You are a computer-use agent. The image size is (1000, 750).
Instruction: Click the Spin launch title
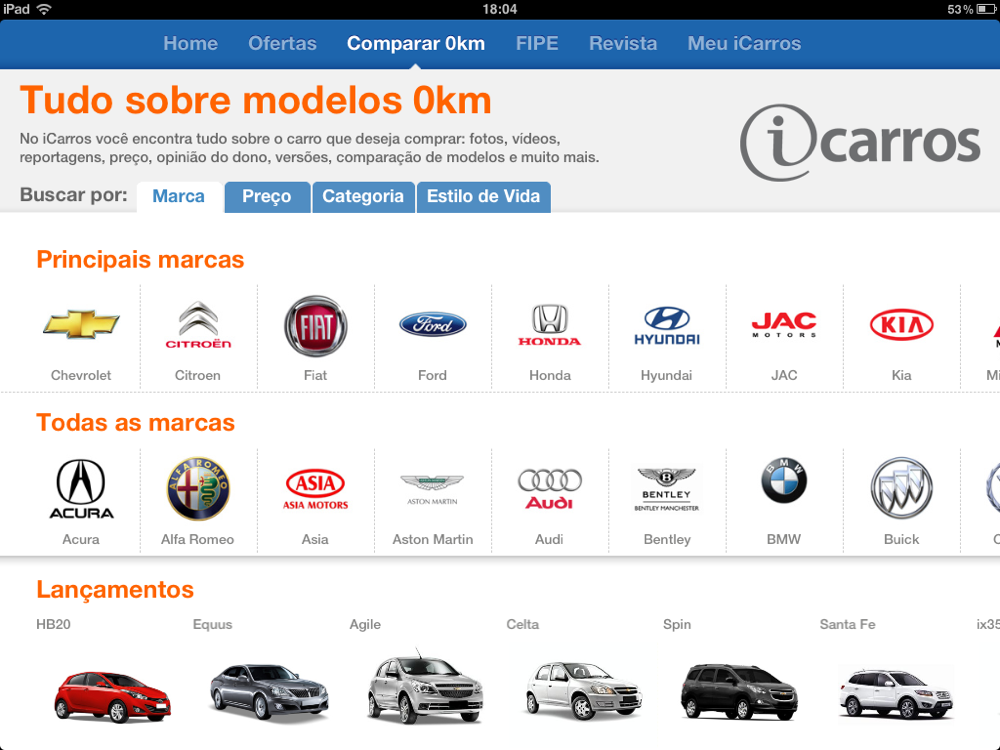point(677,624)
